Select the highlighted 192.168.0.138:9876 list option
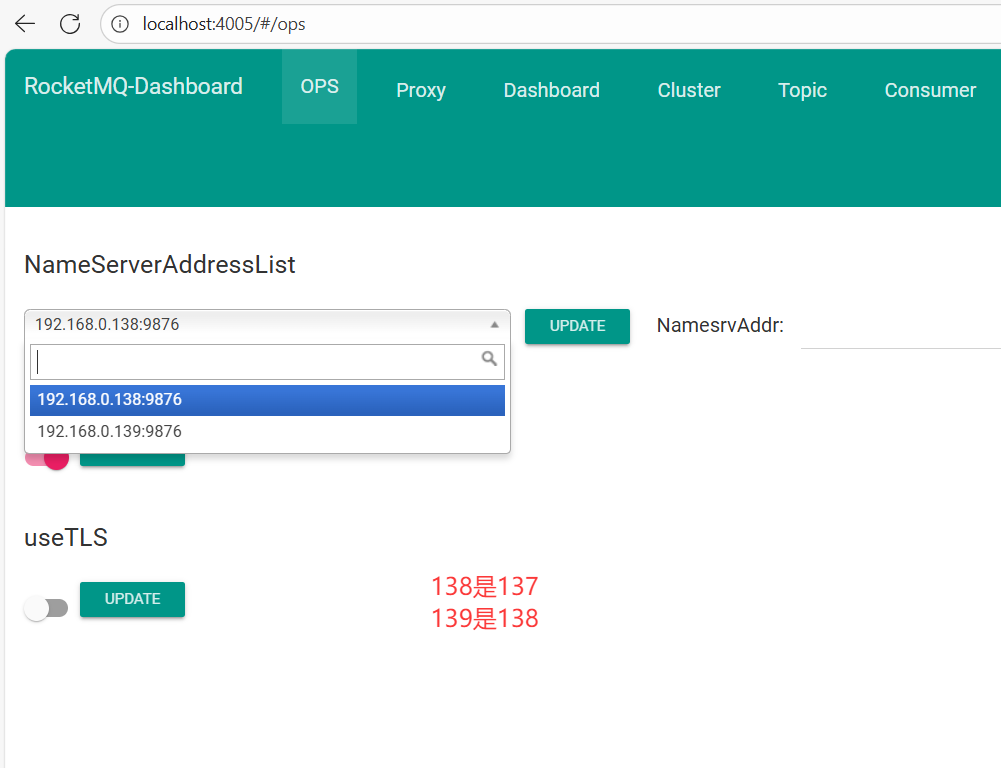The height and width of the screenshot is (768, 1001). click(267, 400)
